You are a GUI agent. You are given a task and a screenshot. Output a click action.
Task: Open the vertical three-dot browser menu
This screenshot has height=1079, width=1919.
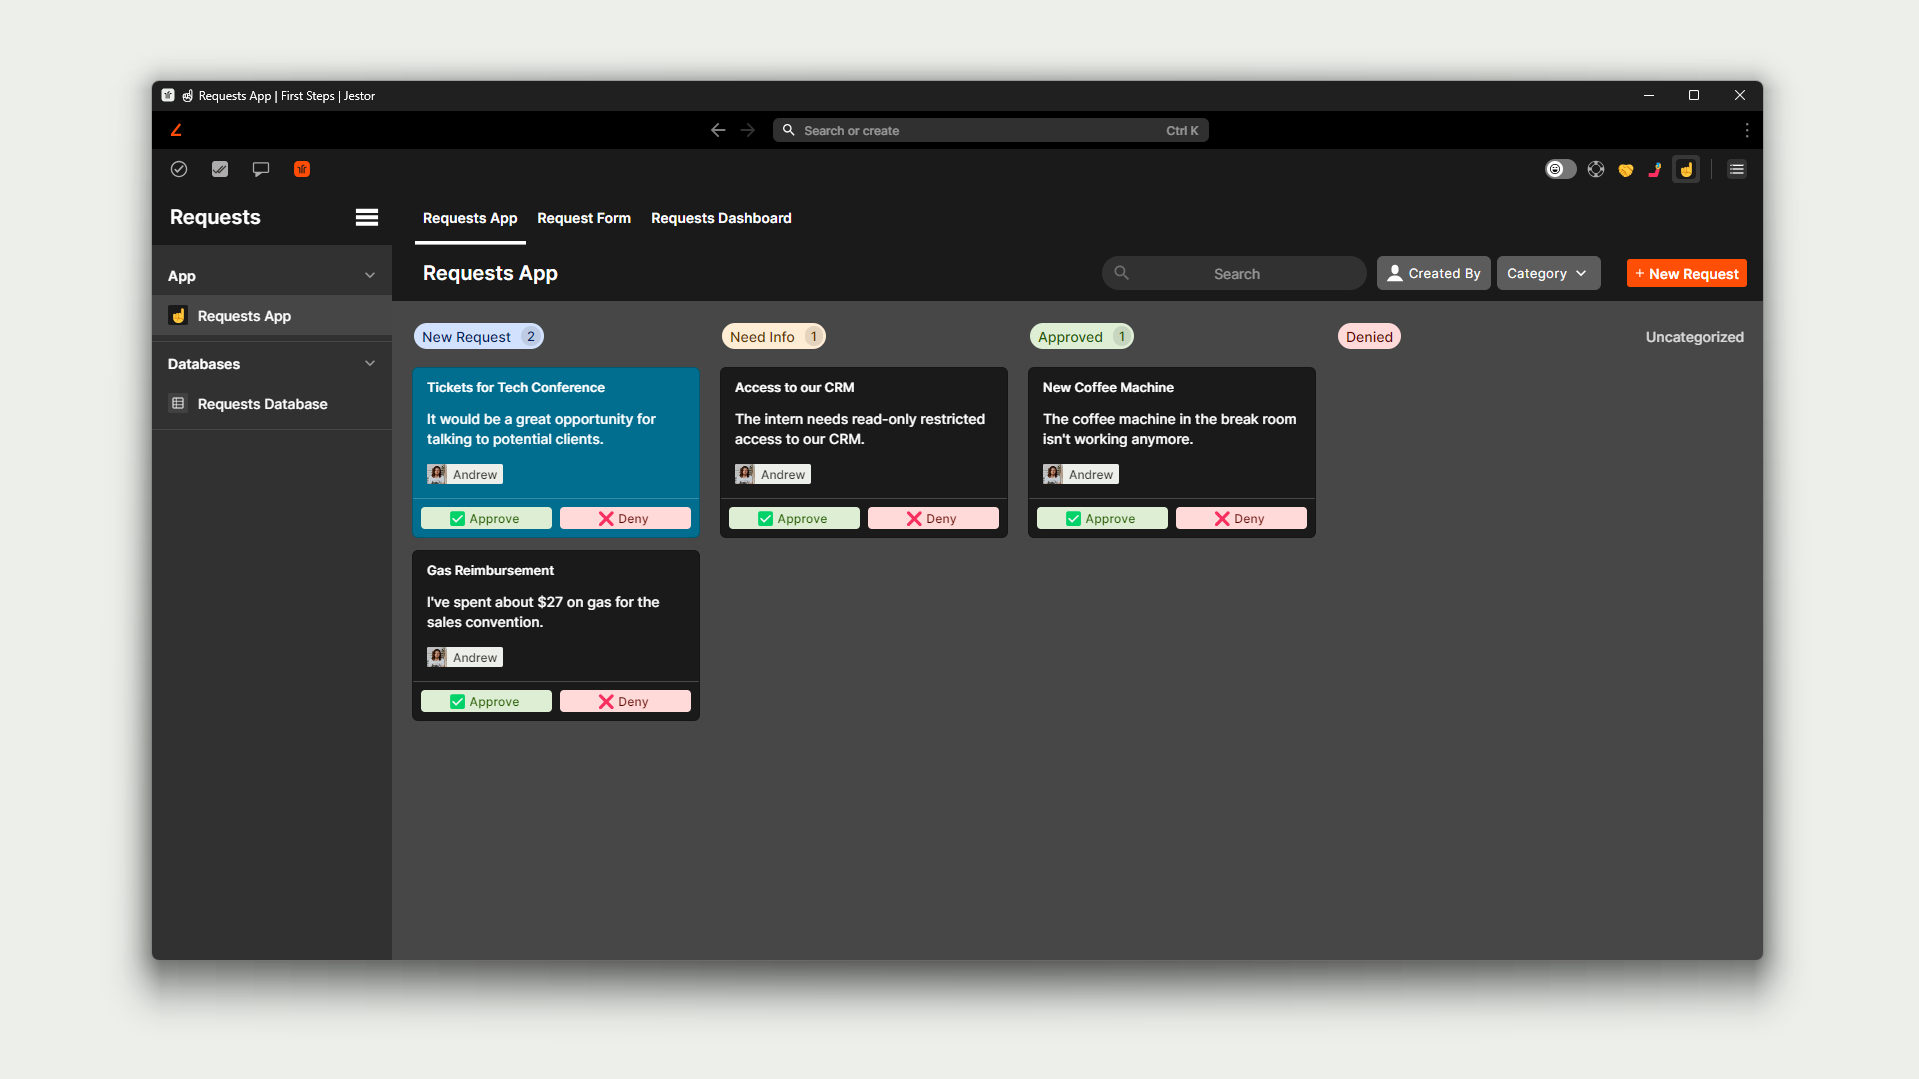pyautogui.click(x=1747, y=130)
